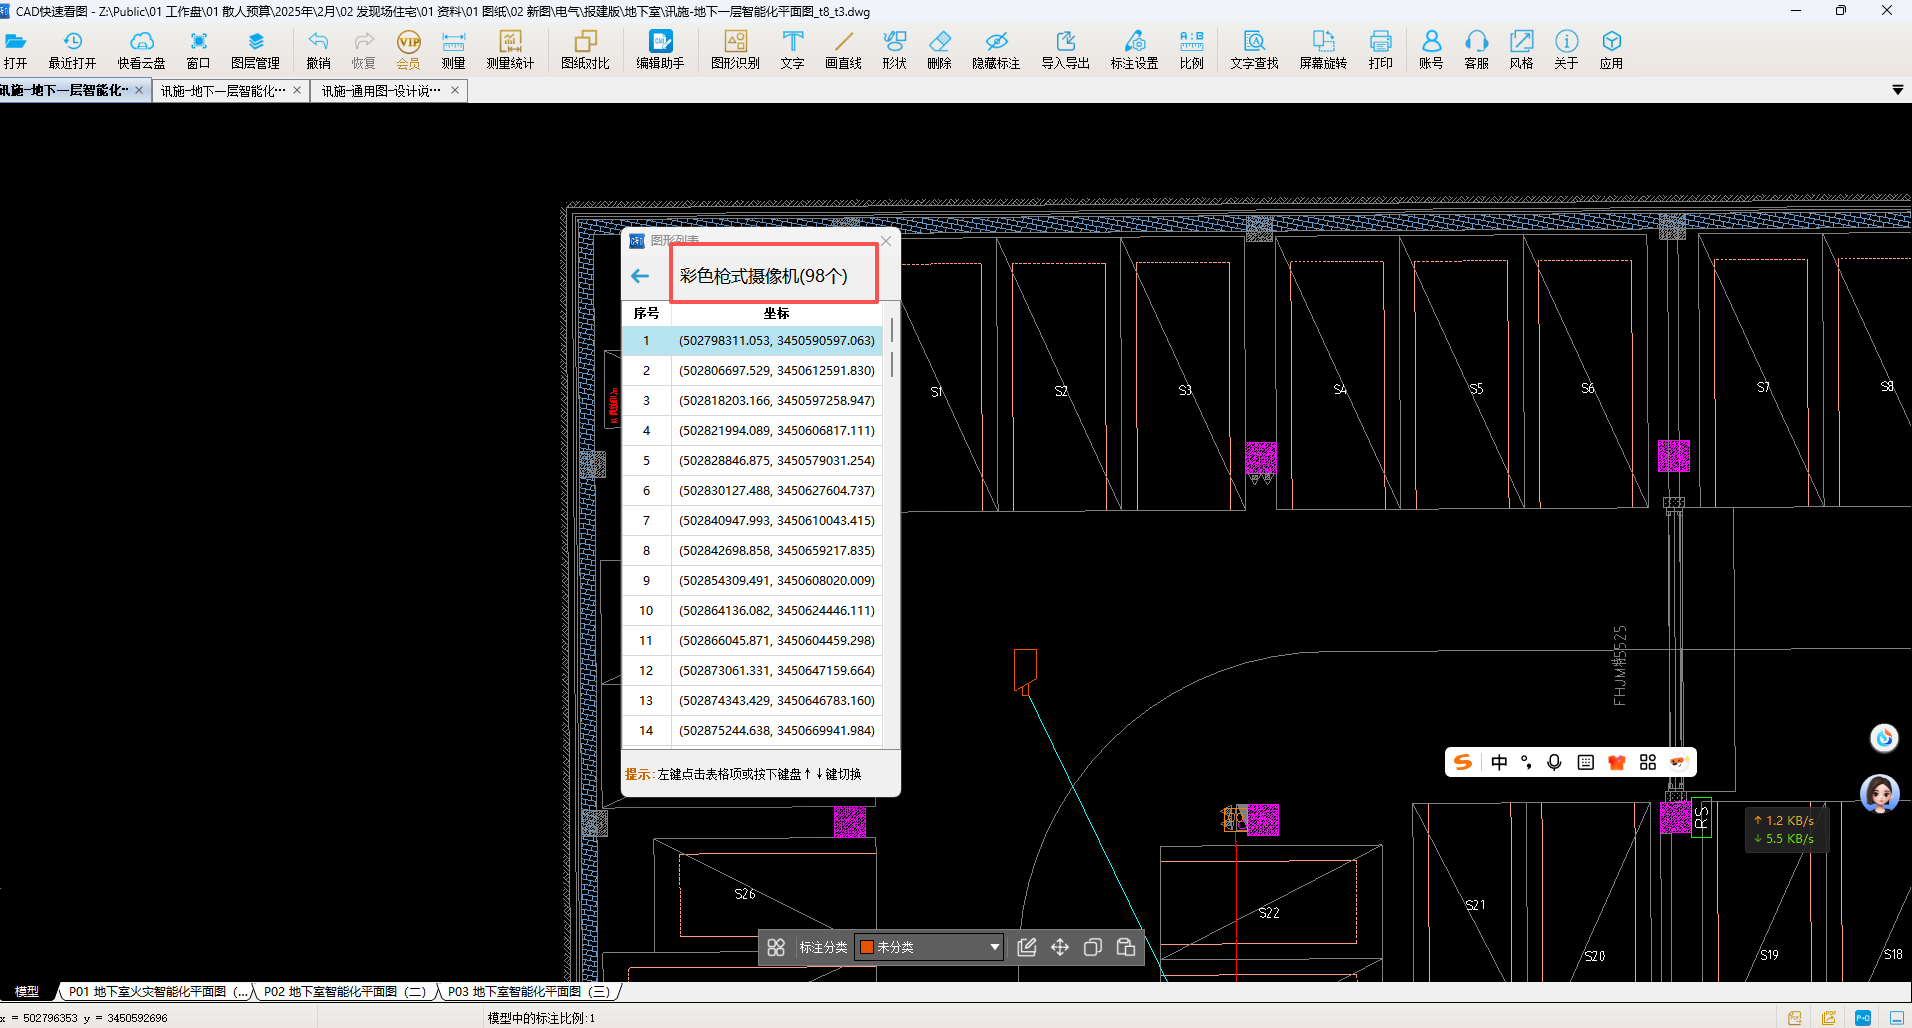
Task: Open the 图层管理 layer manager tool
Action: [255, 49]
